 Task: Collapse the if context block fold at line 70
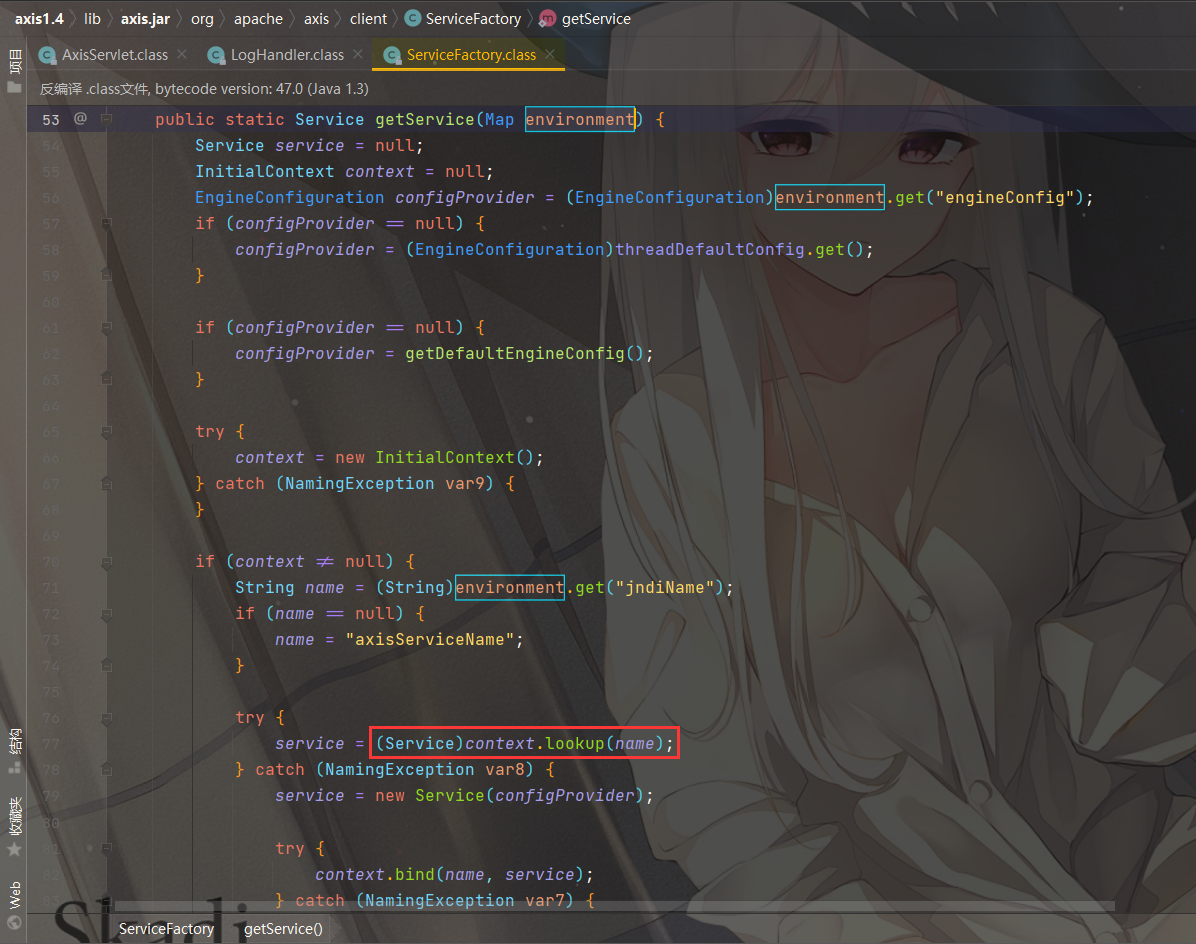pyautogui.click(x=107, y=562)
